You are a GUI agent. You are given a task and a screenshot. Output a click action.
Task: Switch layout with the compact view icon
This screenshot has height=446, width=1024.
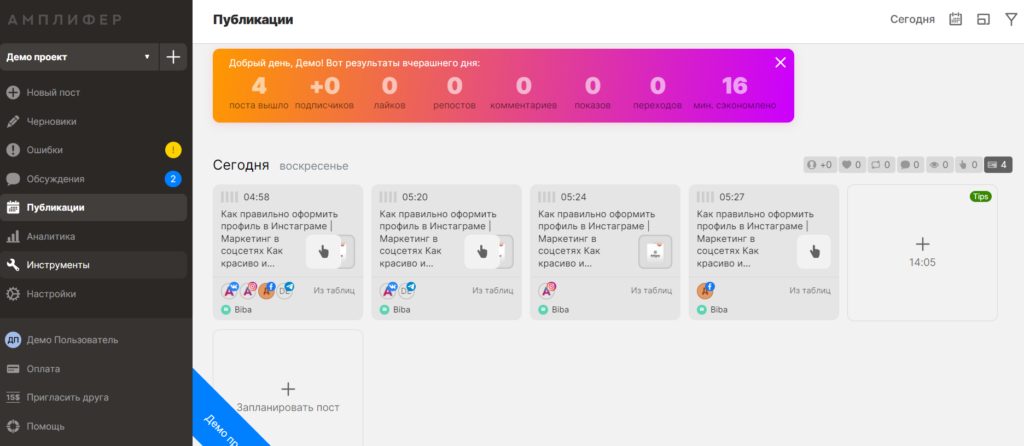pyautogui.click(x=983, y=19)
